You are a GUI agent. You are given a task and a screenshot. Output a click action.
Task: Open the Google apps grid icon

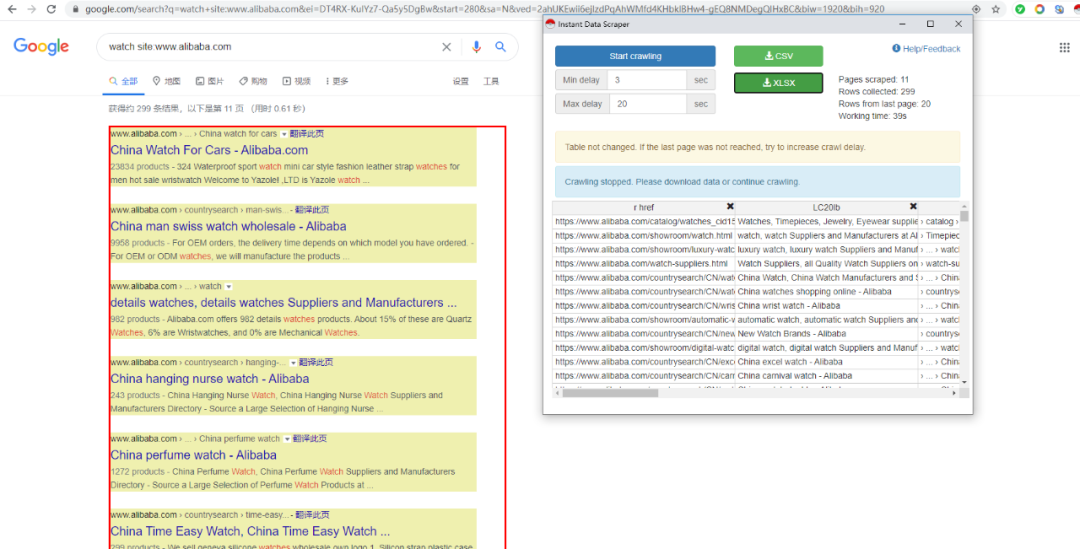pos(1065,48)
